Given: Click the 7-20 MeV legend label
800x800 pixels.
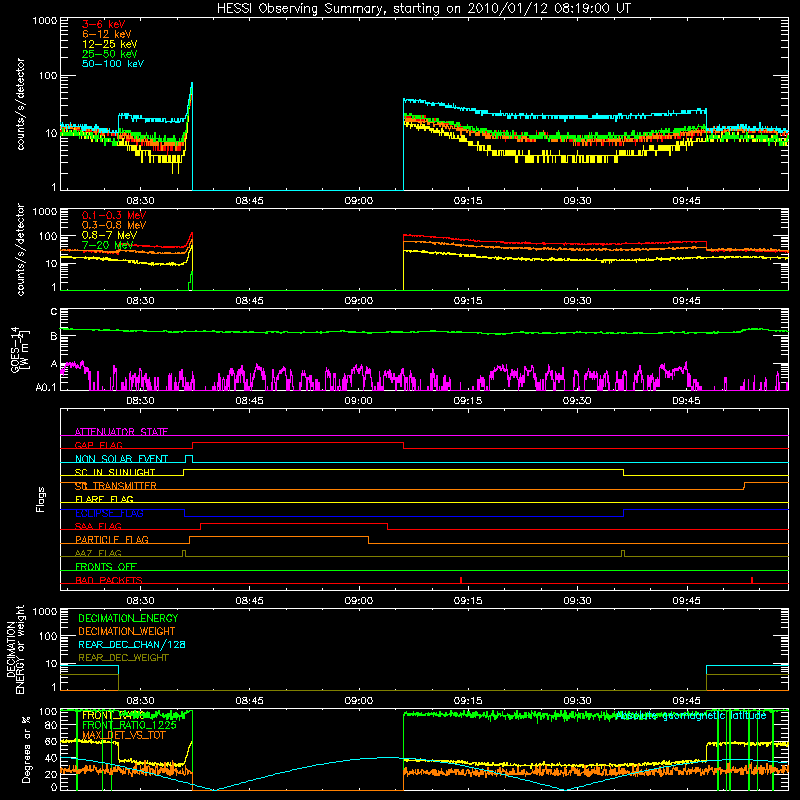Looking at the screenshot, I should pyautogui.click(x=108, y=245).
